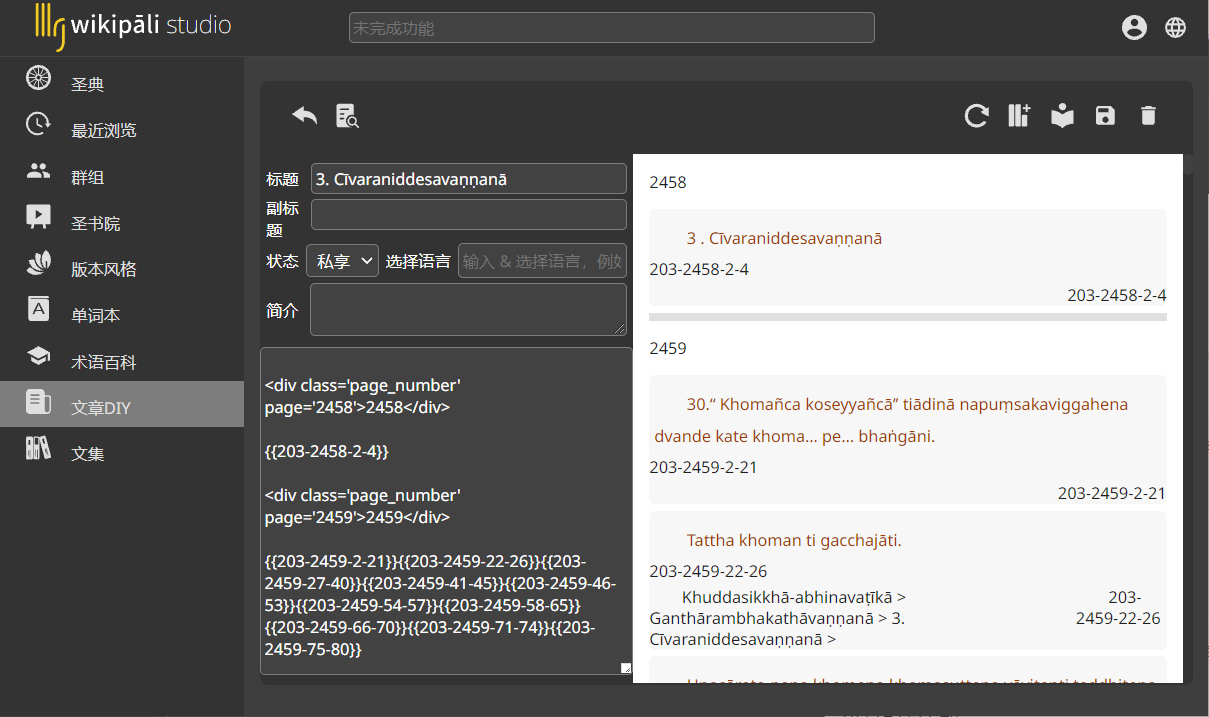
Task: Open the user account avatar icon
Action: pyautogui.click(x=1134, y=28)
